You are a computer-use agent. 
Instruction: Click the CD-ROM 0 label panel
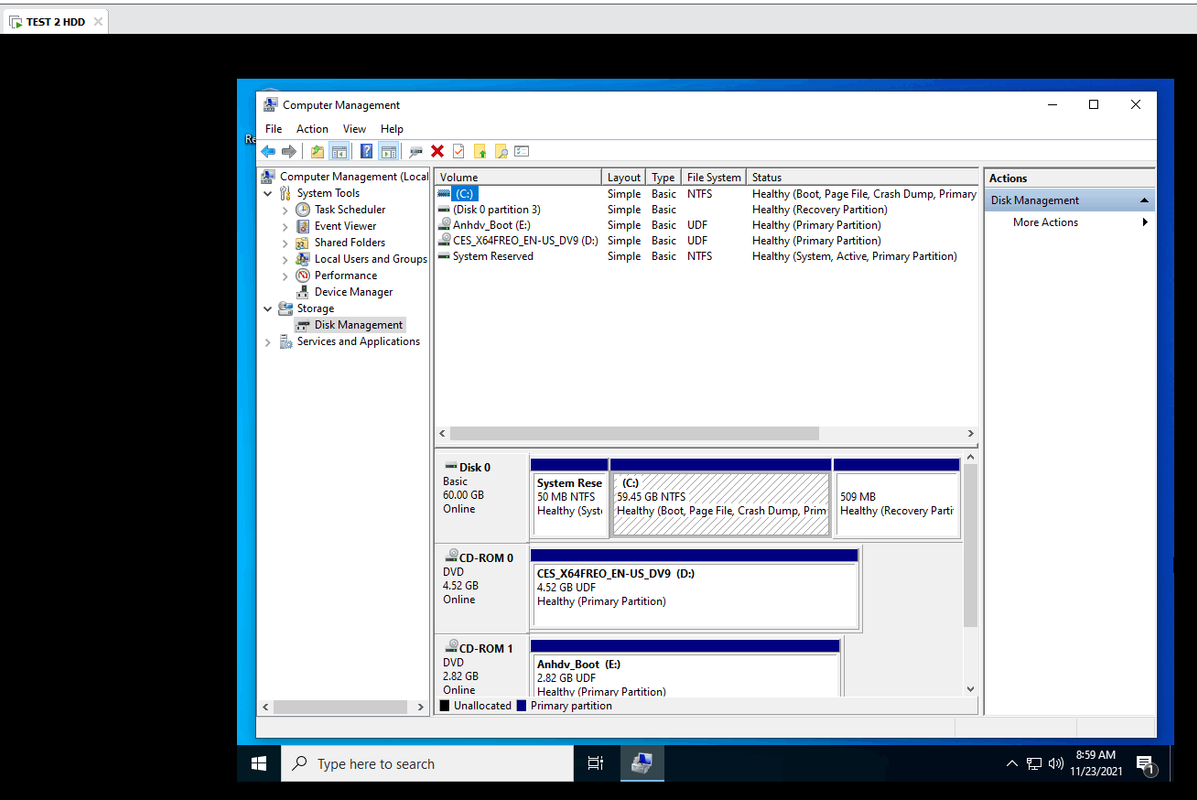pyautogui.click(x=482, y=588)
